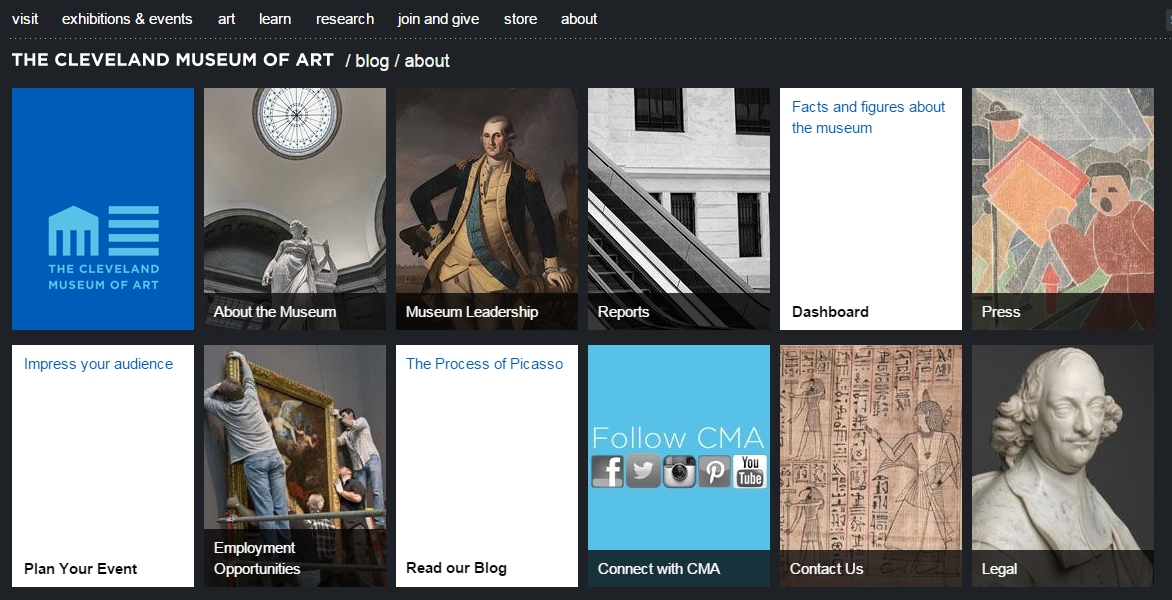Click the Instagram camera icon
Viewport: 1172px width, 600px height.
click(679, 471)
